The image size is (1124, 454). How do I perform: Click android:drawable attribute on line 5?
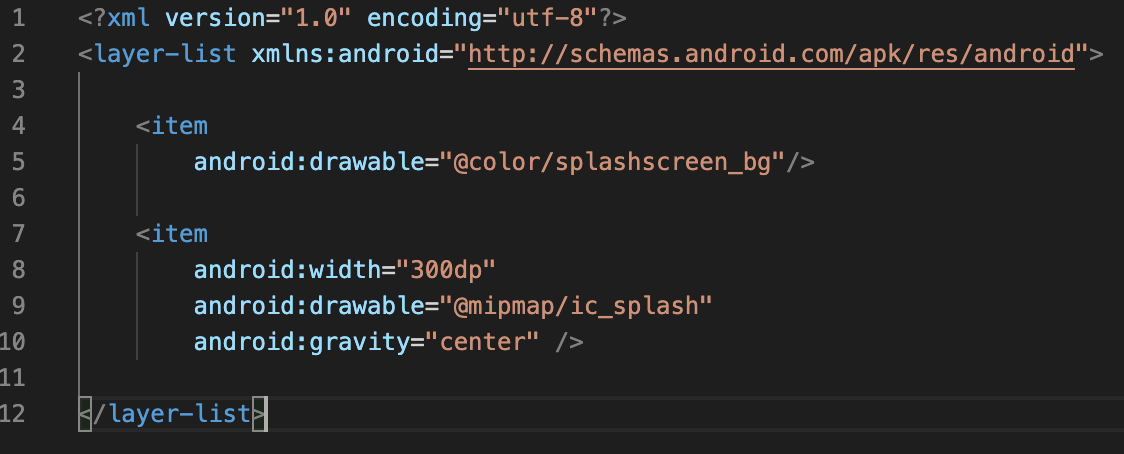coord(309,162)
